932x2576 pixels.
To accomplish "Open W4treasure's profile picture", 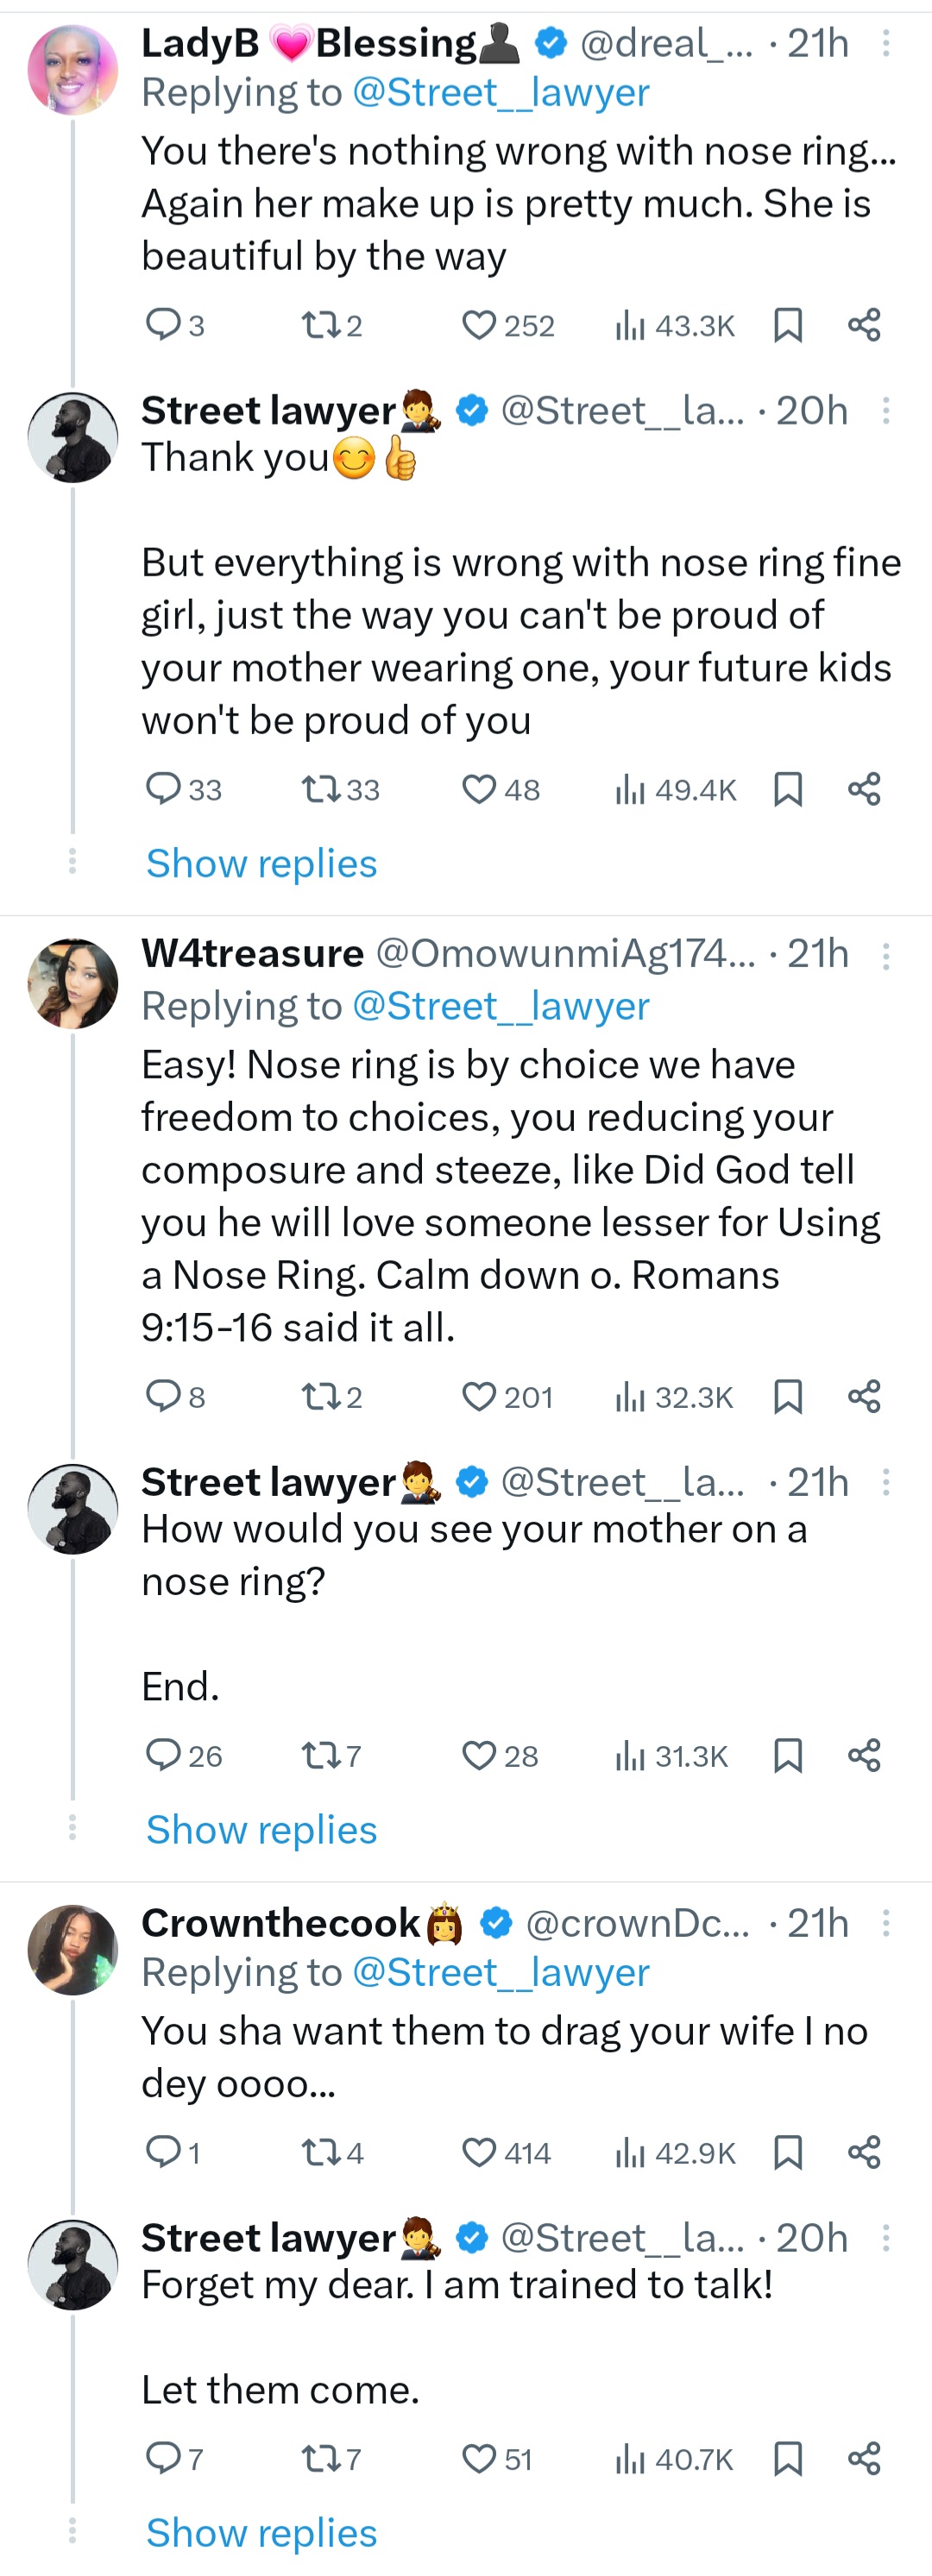I will (72, 984).
